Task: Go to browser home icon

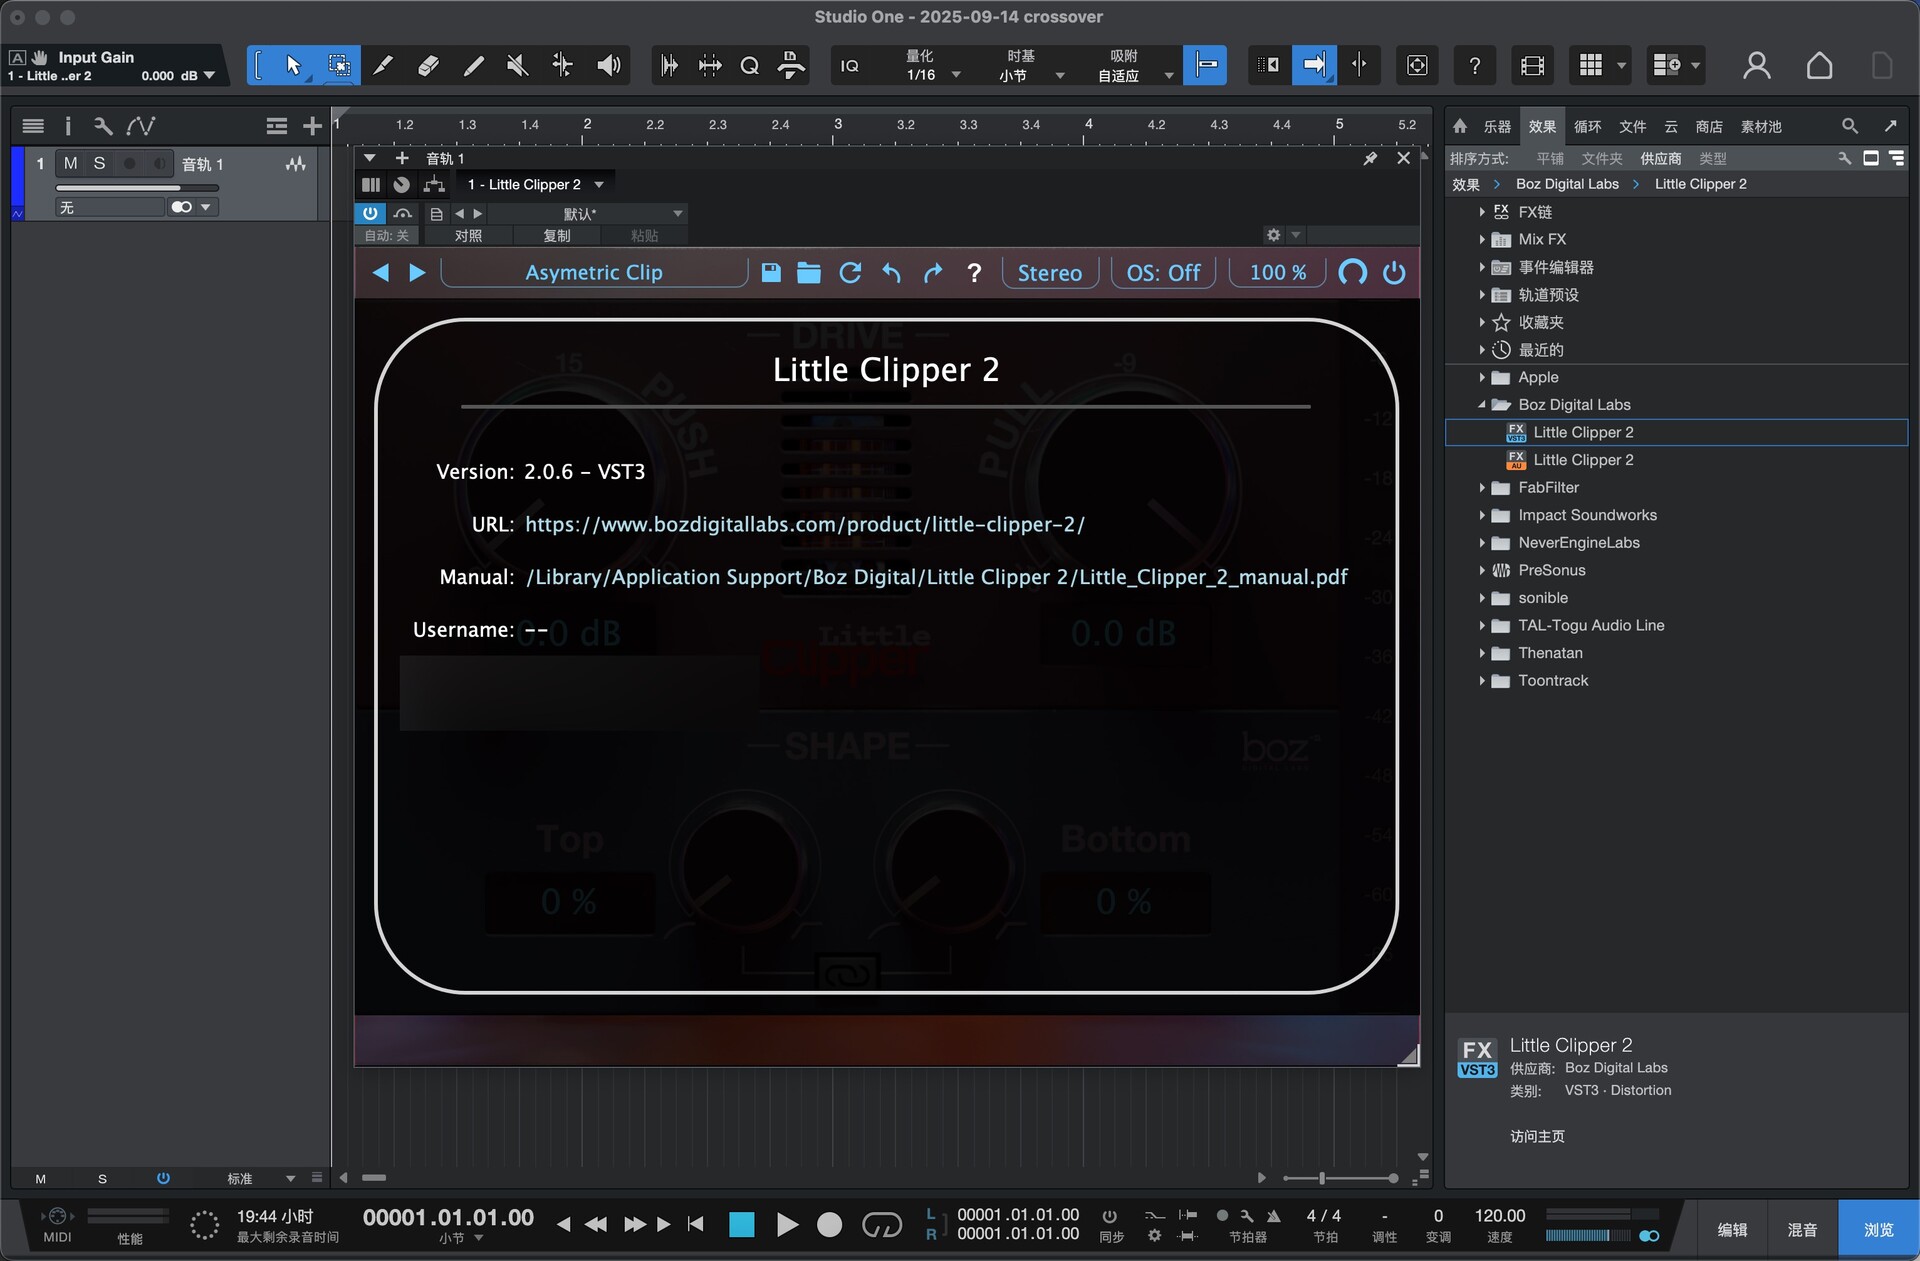Action: [1460, 126]
